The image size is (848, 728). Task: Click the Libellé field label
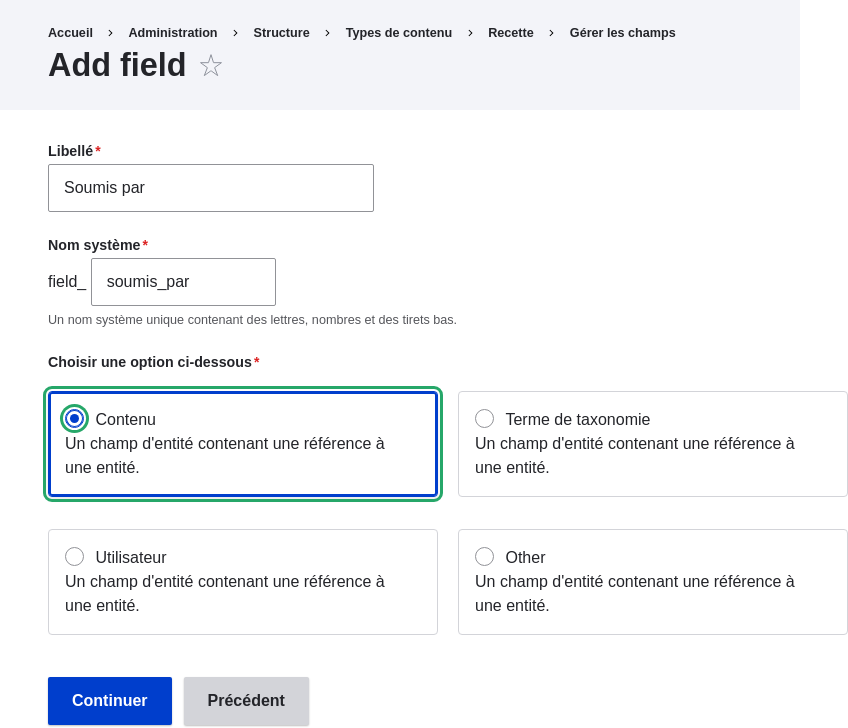click(x=70, y=151)
